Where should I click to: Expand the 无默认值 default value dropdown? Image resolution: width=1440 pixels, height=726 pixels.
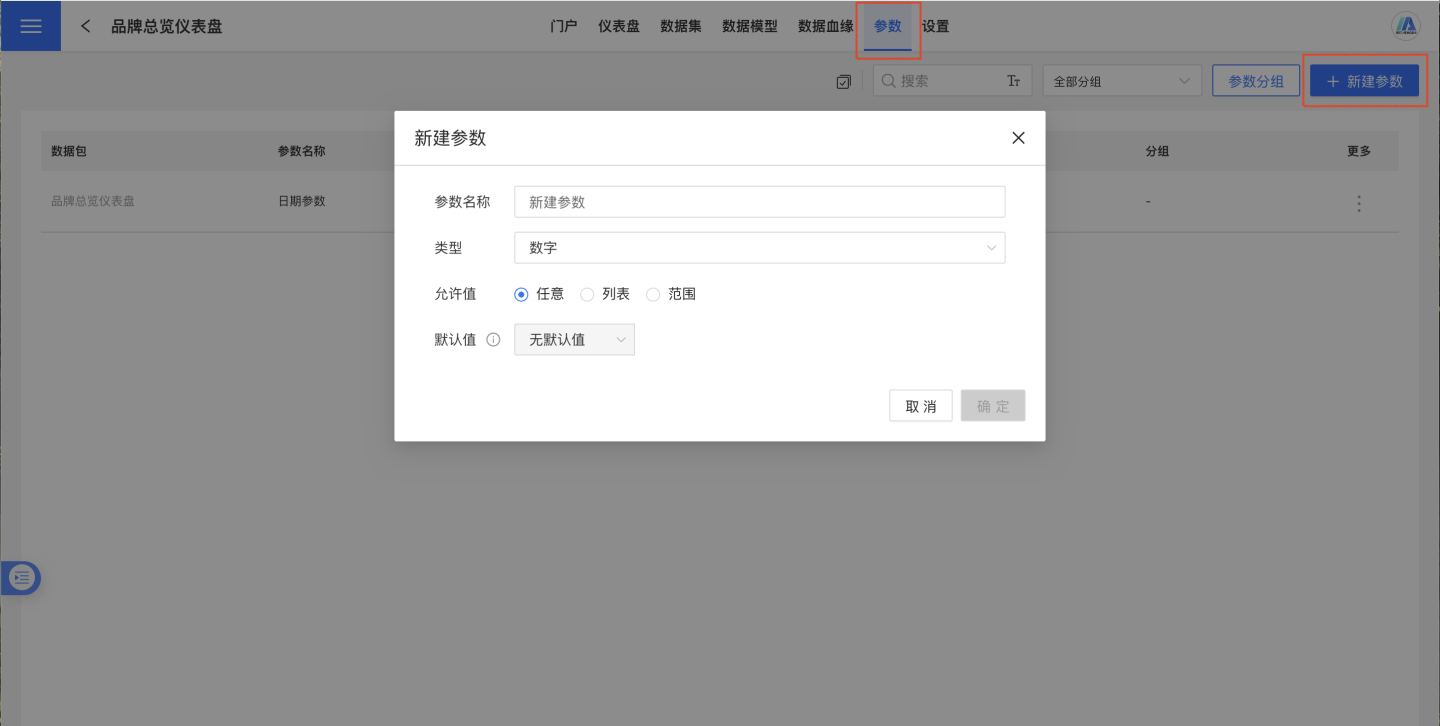pos(574,340)
